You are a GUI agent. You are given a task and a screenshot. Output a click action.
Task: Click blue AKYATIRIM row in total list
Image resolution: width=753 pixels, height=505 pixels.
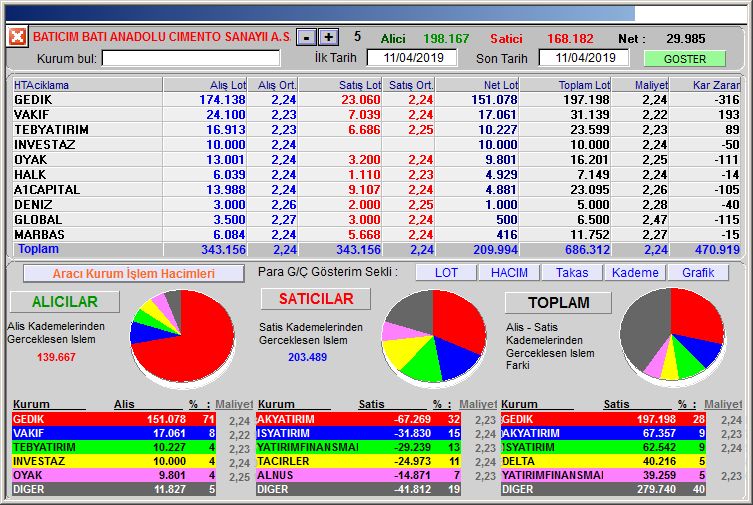pyautogui.click(x=603, y=433)
